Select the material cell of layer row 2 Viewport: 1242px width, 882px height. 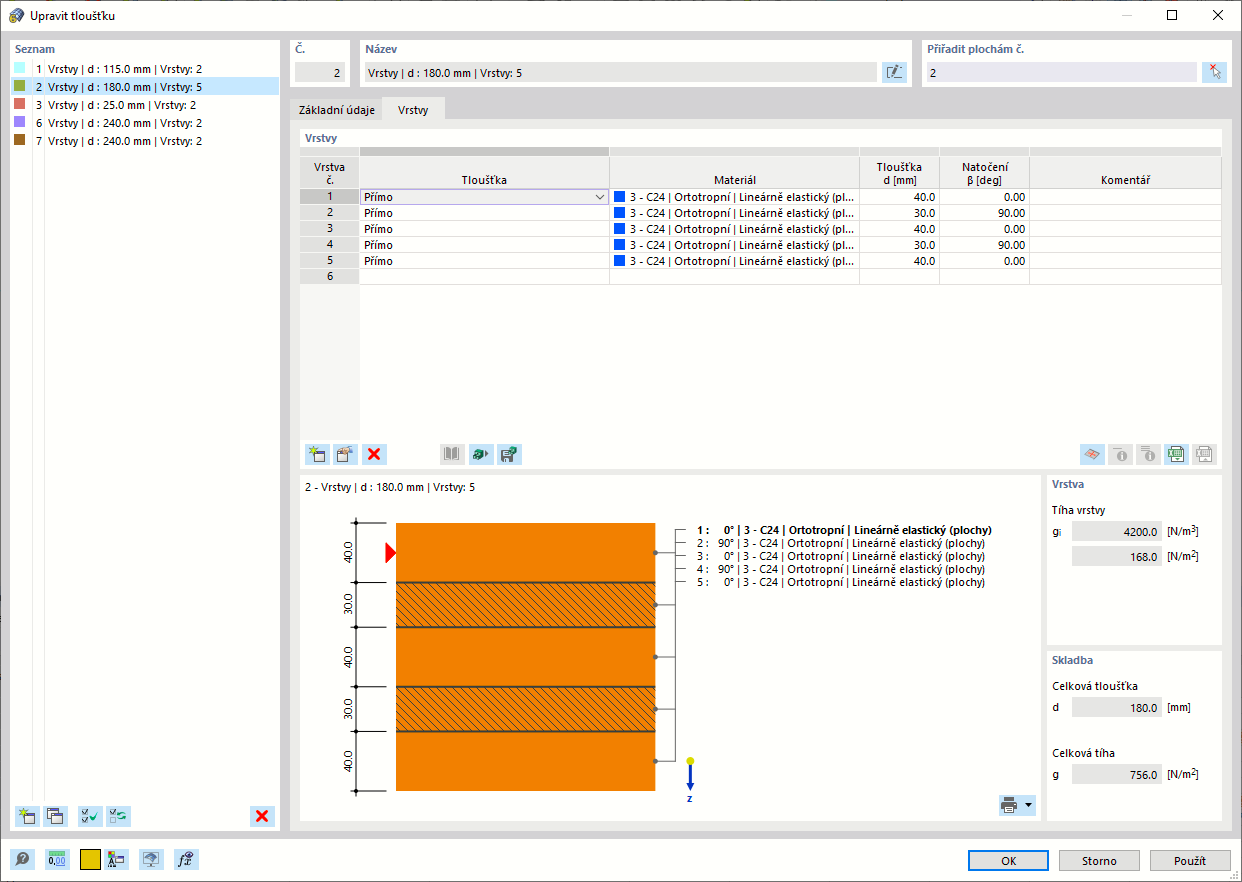(734, 213)
